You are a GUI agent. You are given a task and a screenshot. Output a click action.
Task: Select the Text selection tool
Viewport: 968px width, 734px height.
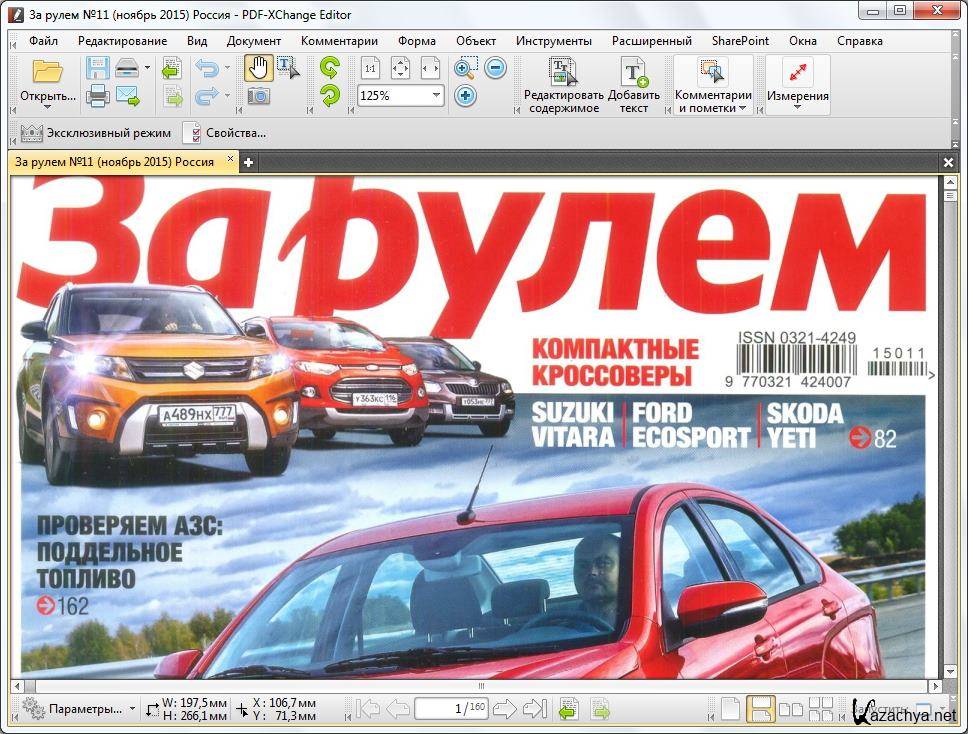[288, 68]
